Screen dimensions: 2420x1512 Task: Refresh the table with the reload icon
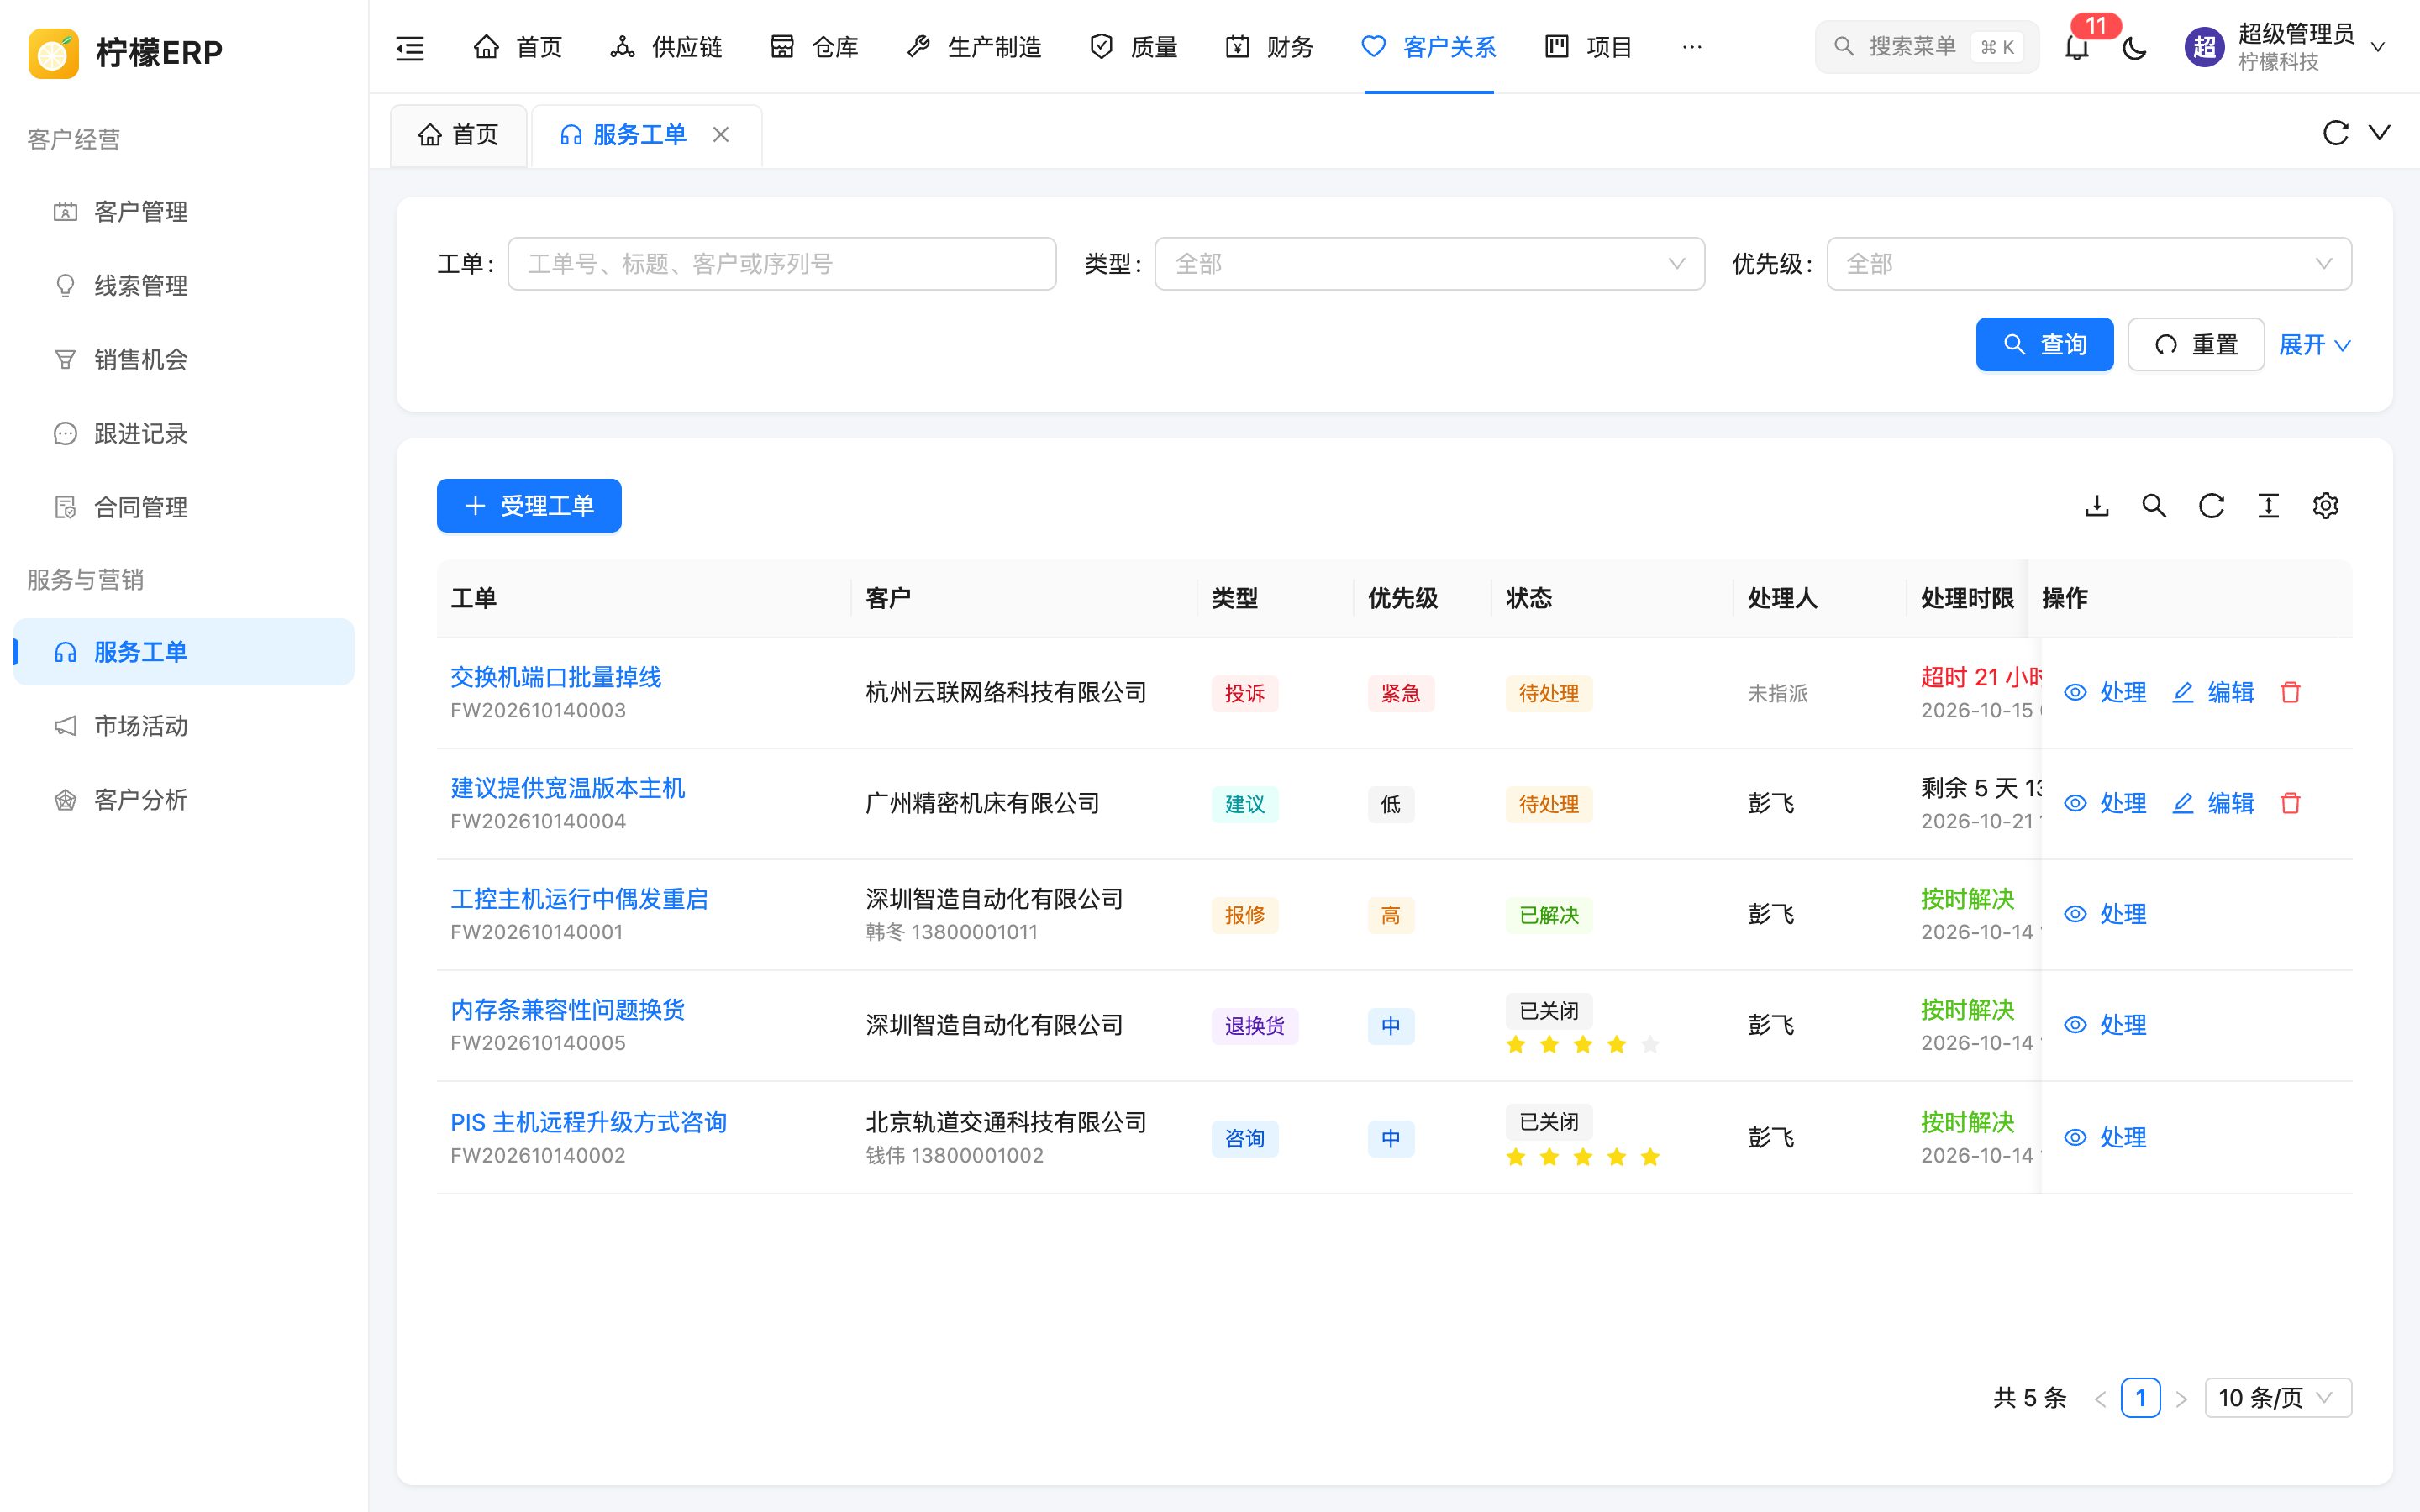coord(2211,506)
